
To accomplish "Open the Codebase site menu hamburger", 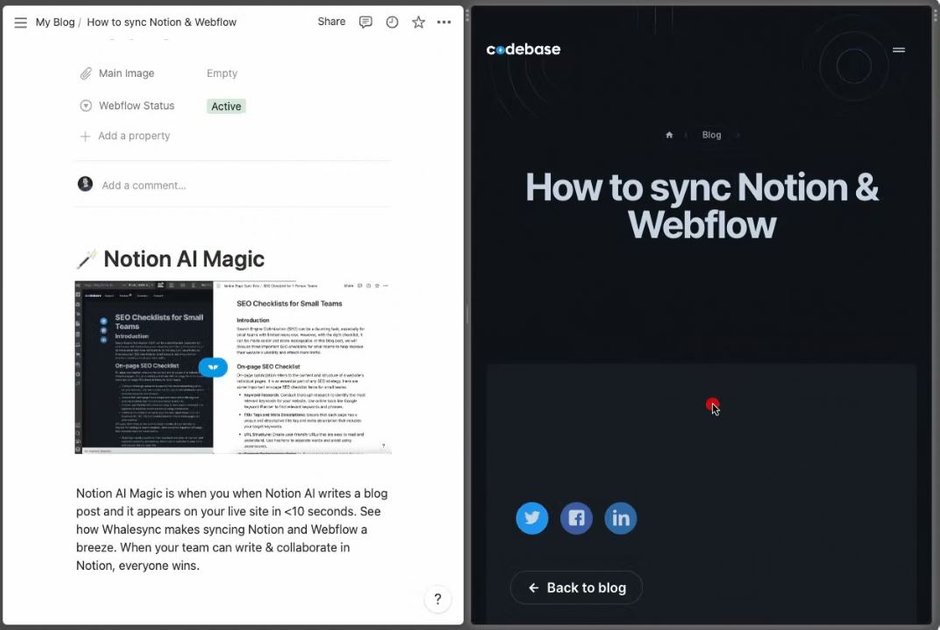I will [899, 49].
